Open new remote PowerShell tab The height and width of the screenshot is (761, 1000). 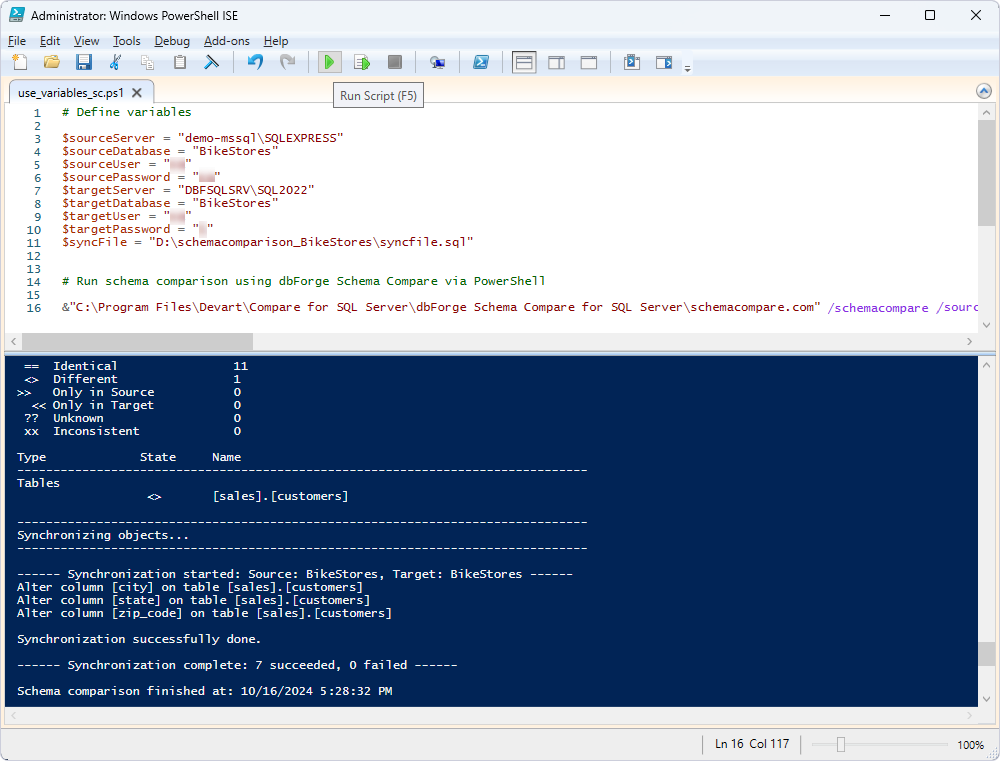click(438, 62)
